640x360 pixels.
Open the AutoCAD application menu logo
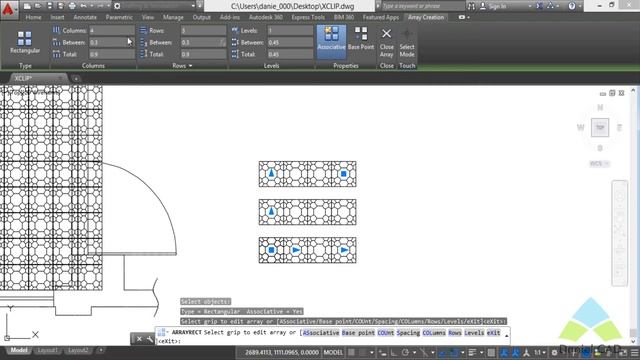point(8,9)
